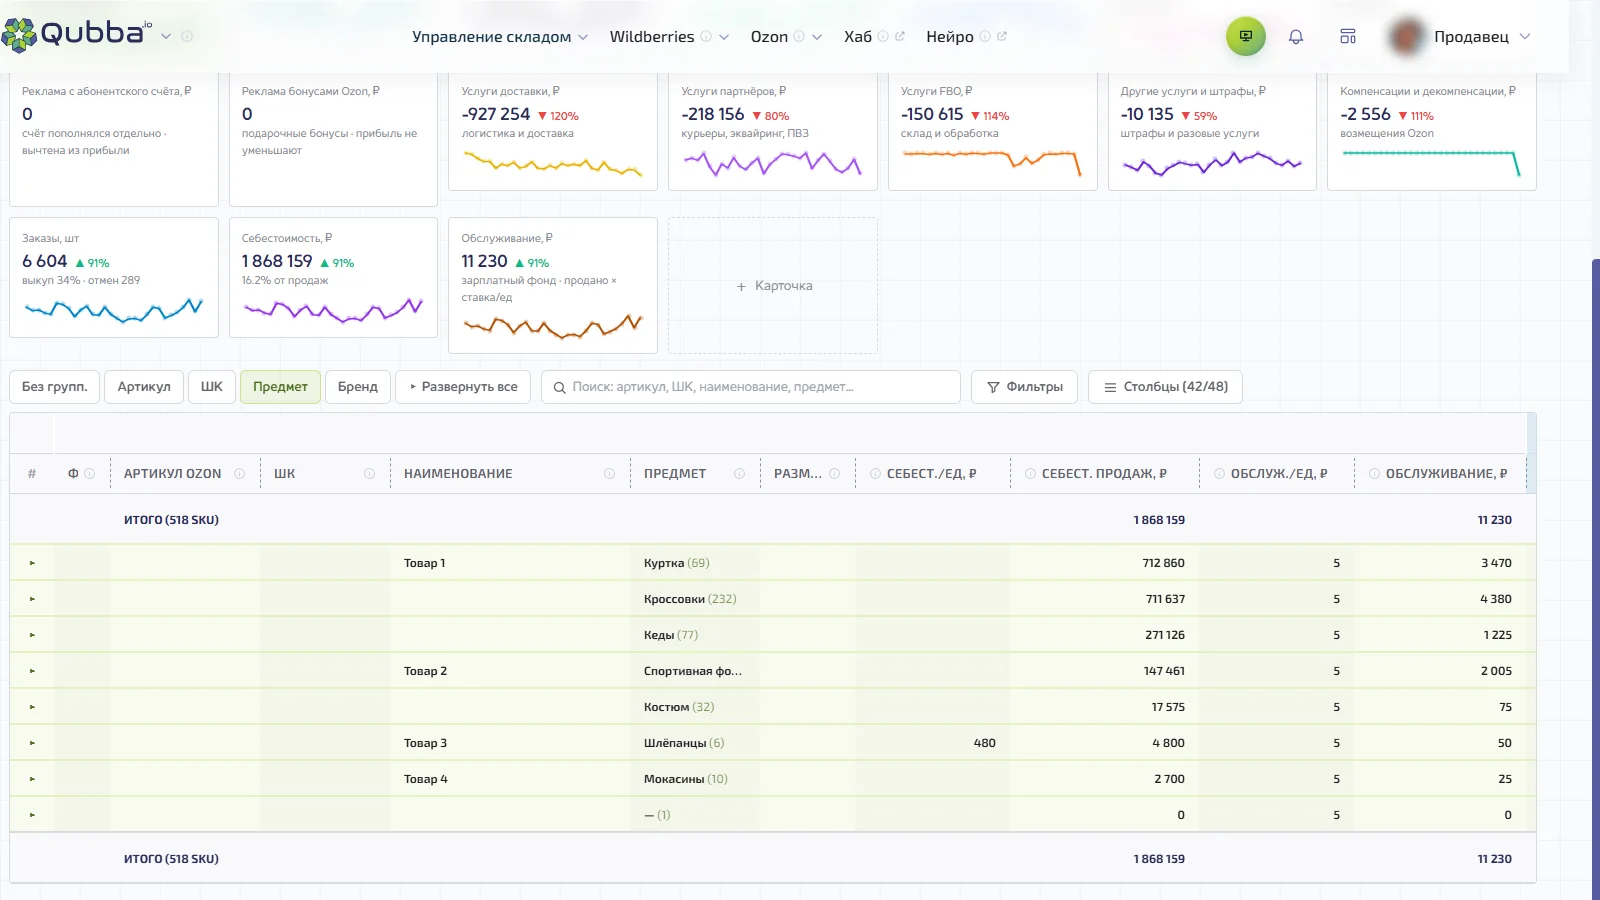Group table by Артикул
Screen dimensions: 1600x900
click(144, 387)
